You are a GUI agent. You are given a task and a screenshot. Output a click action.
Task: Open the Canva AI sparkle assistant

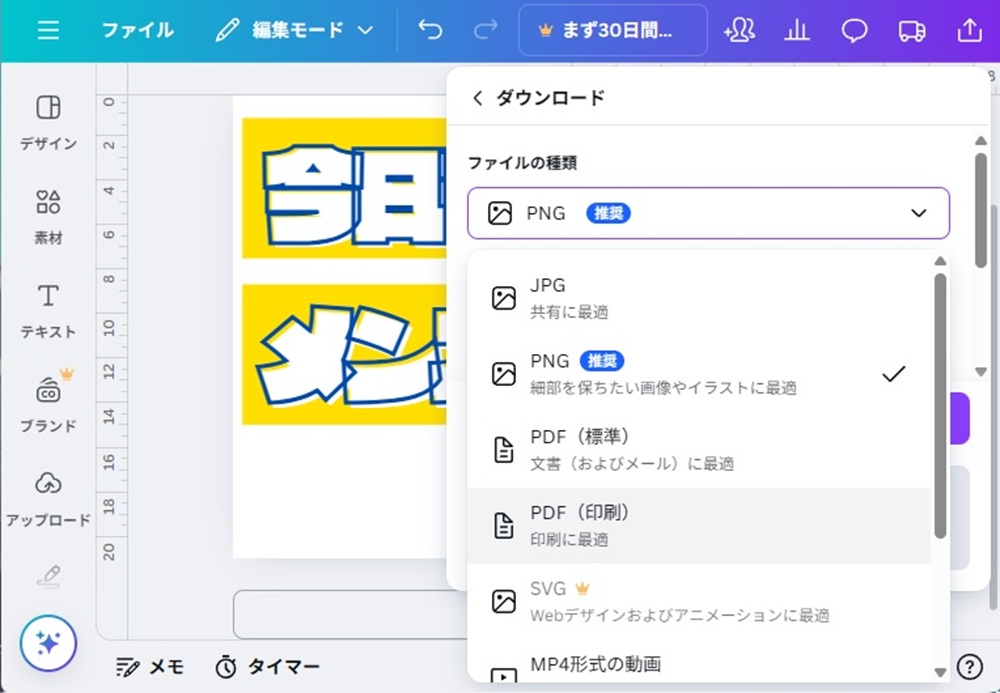(x=48, y=643)
